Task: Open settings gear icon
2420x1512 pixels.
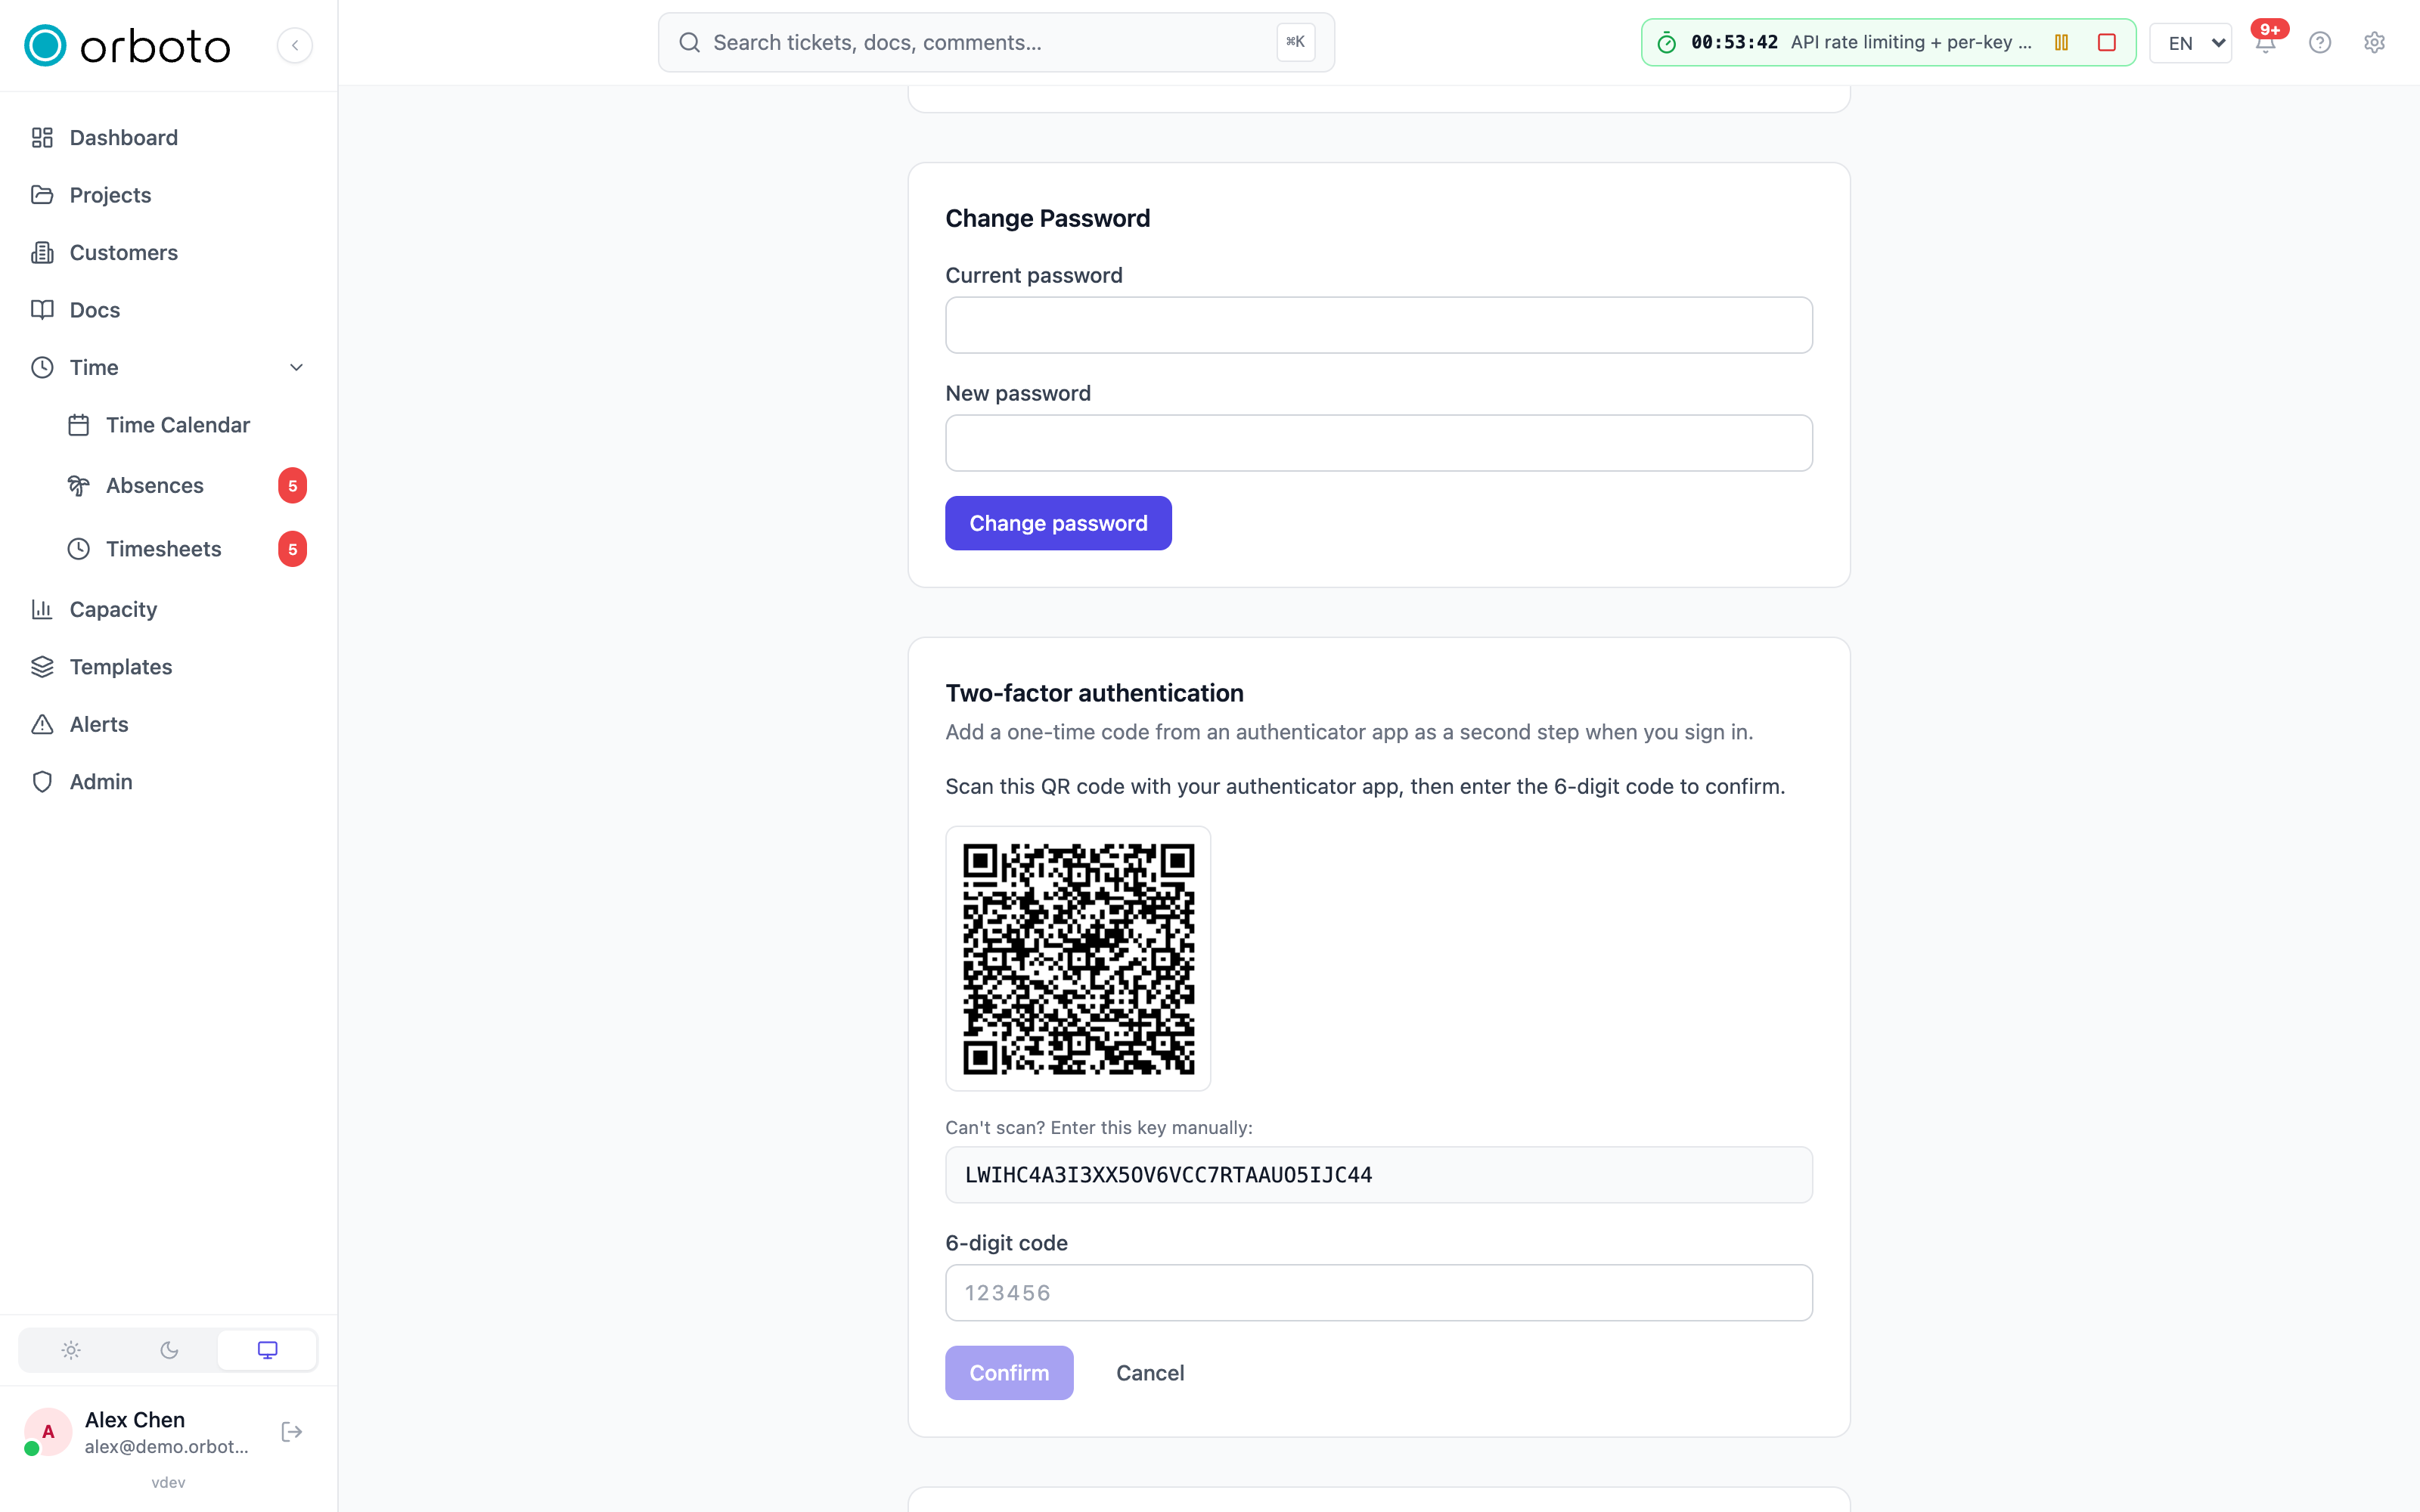Action: 2374,43
